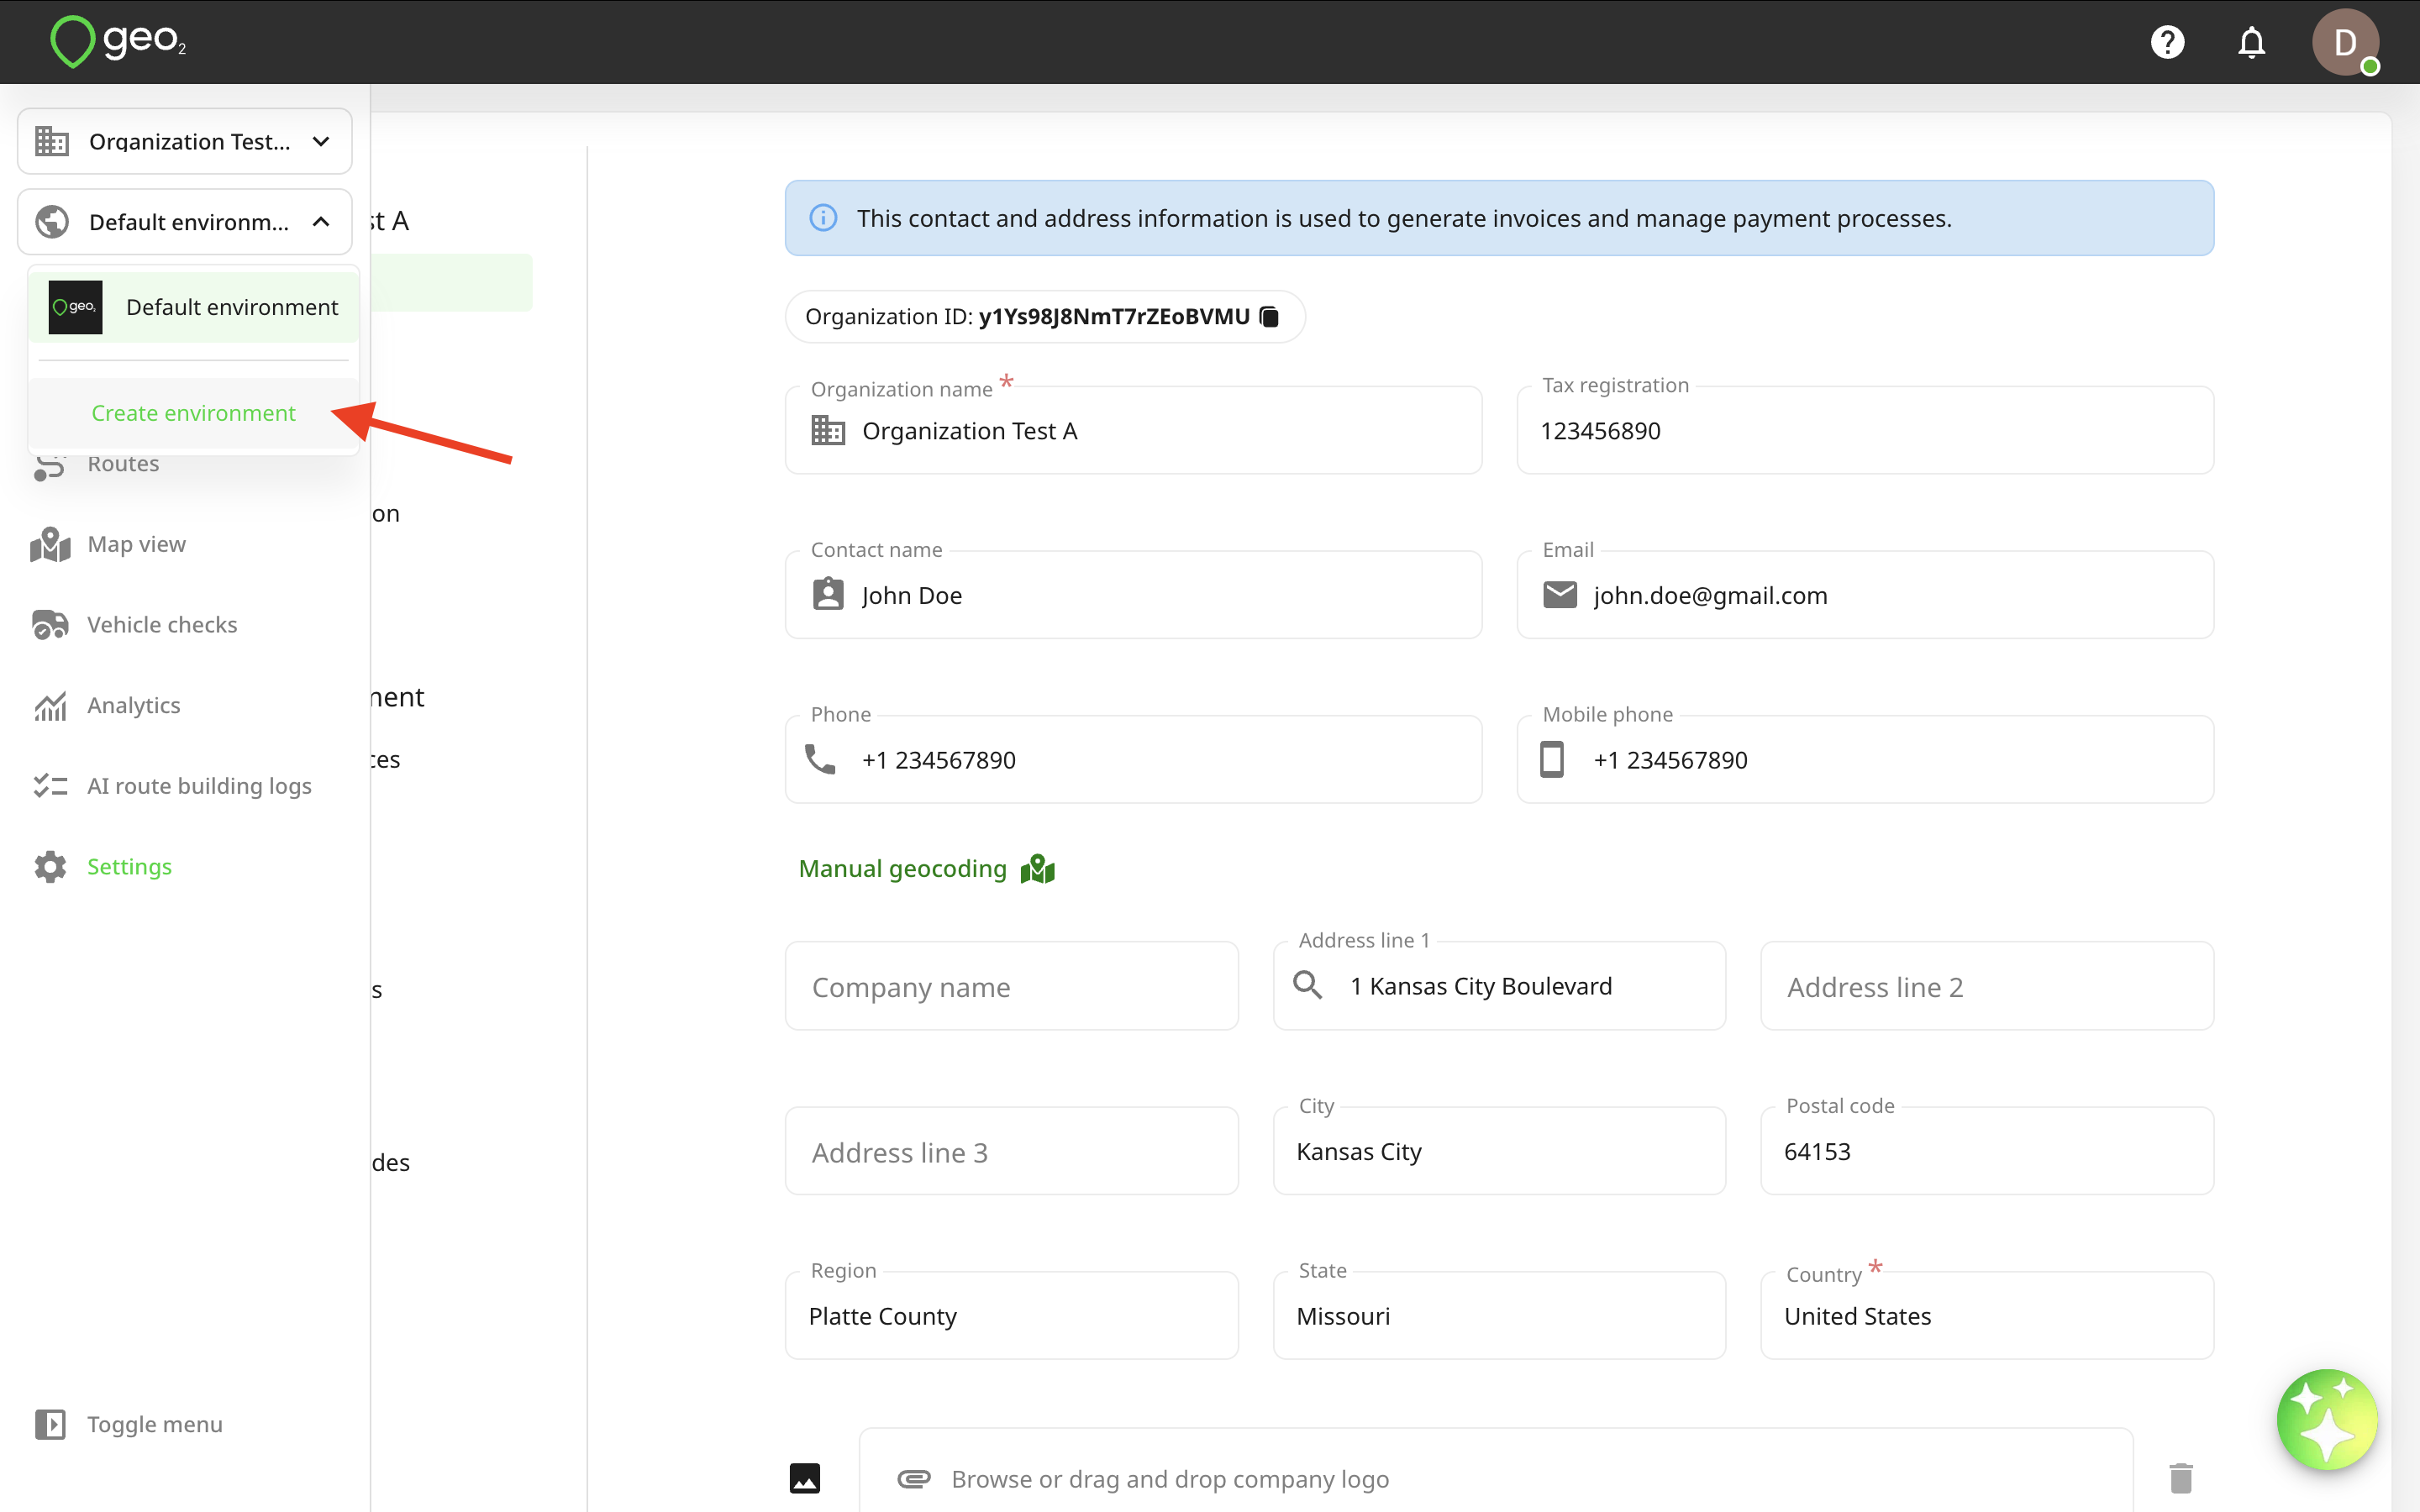Screen dimensions: 2420x1512
Task: Click the Manual geocoding map icon
Action: pyautogui.click(x=1038, y=869)
